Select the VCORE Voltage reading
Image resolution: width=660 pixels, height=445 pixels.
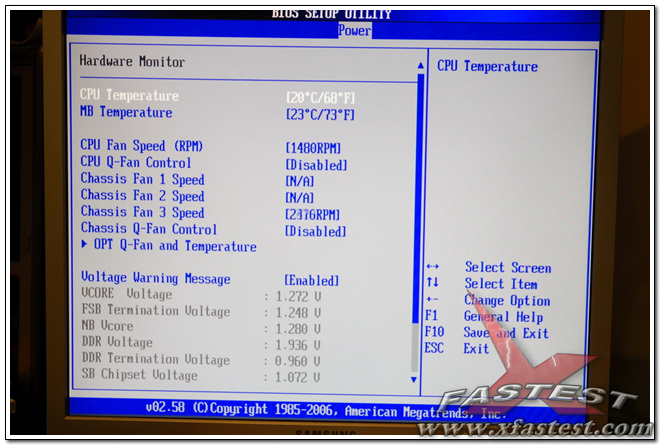292,296
